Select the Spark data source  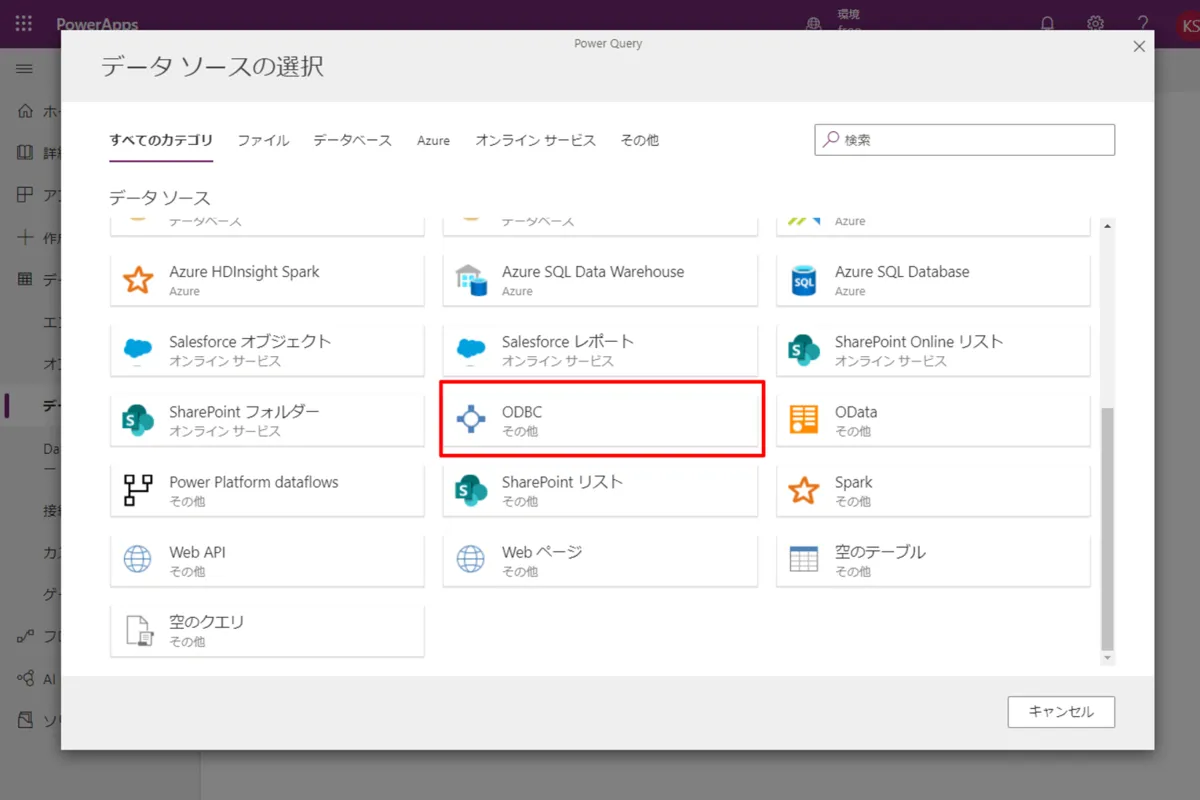click(930, 489)
